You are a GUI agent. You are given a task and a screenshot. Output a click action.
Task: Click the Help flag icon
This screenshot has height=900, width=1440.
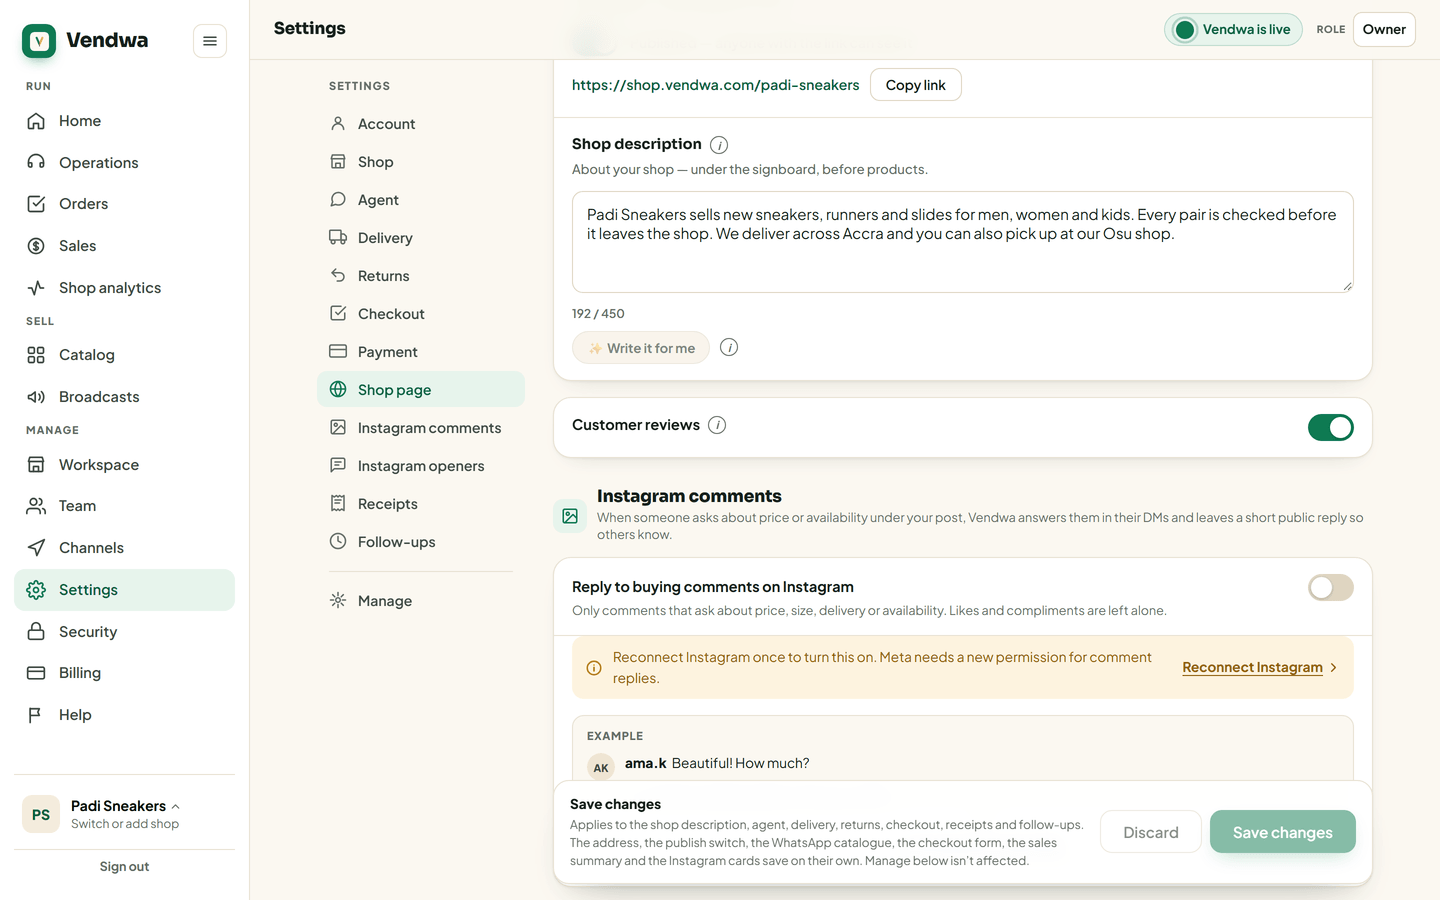[x=36, y=715]
